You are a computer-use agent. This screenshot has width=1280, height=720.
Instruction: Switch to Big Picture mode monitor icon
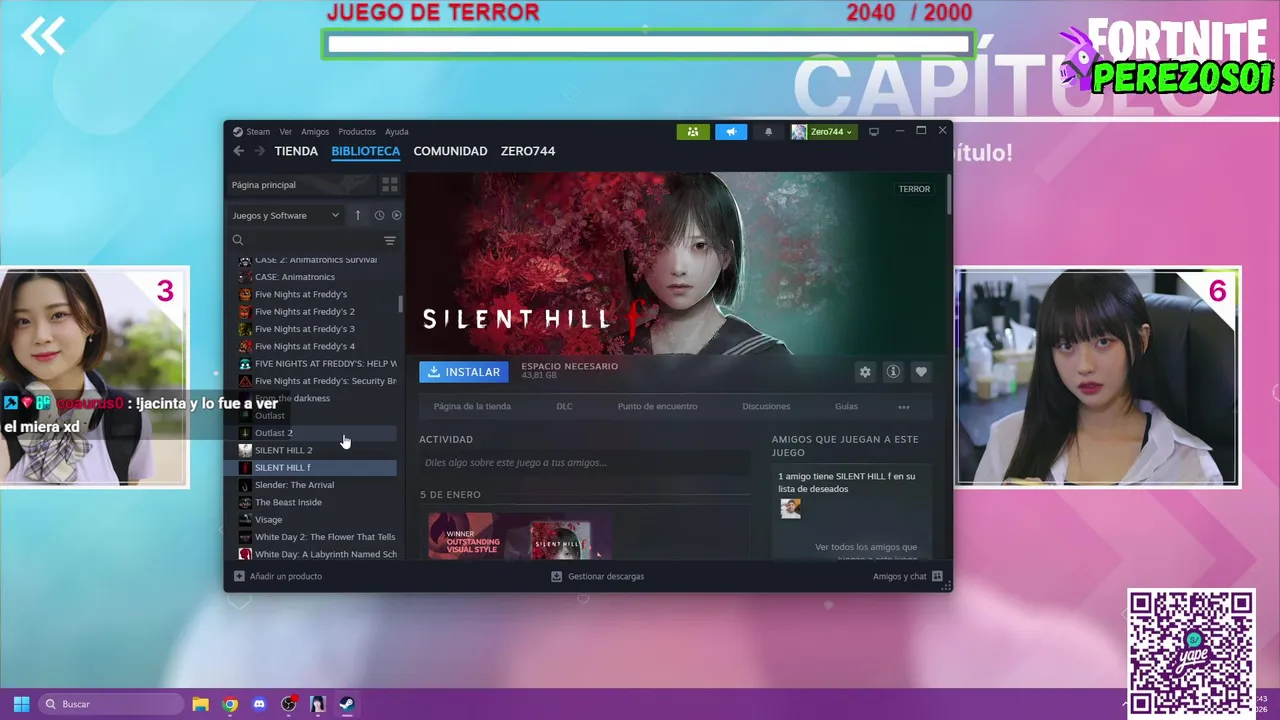[x=873, y=132]
